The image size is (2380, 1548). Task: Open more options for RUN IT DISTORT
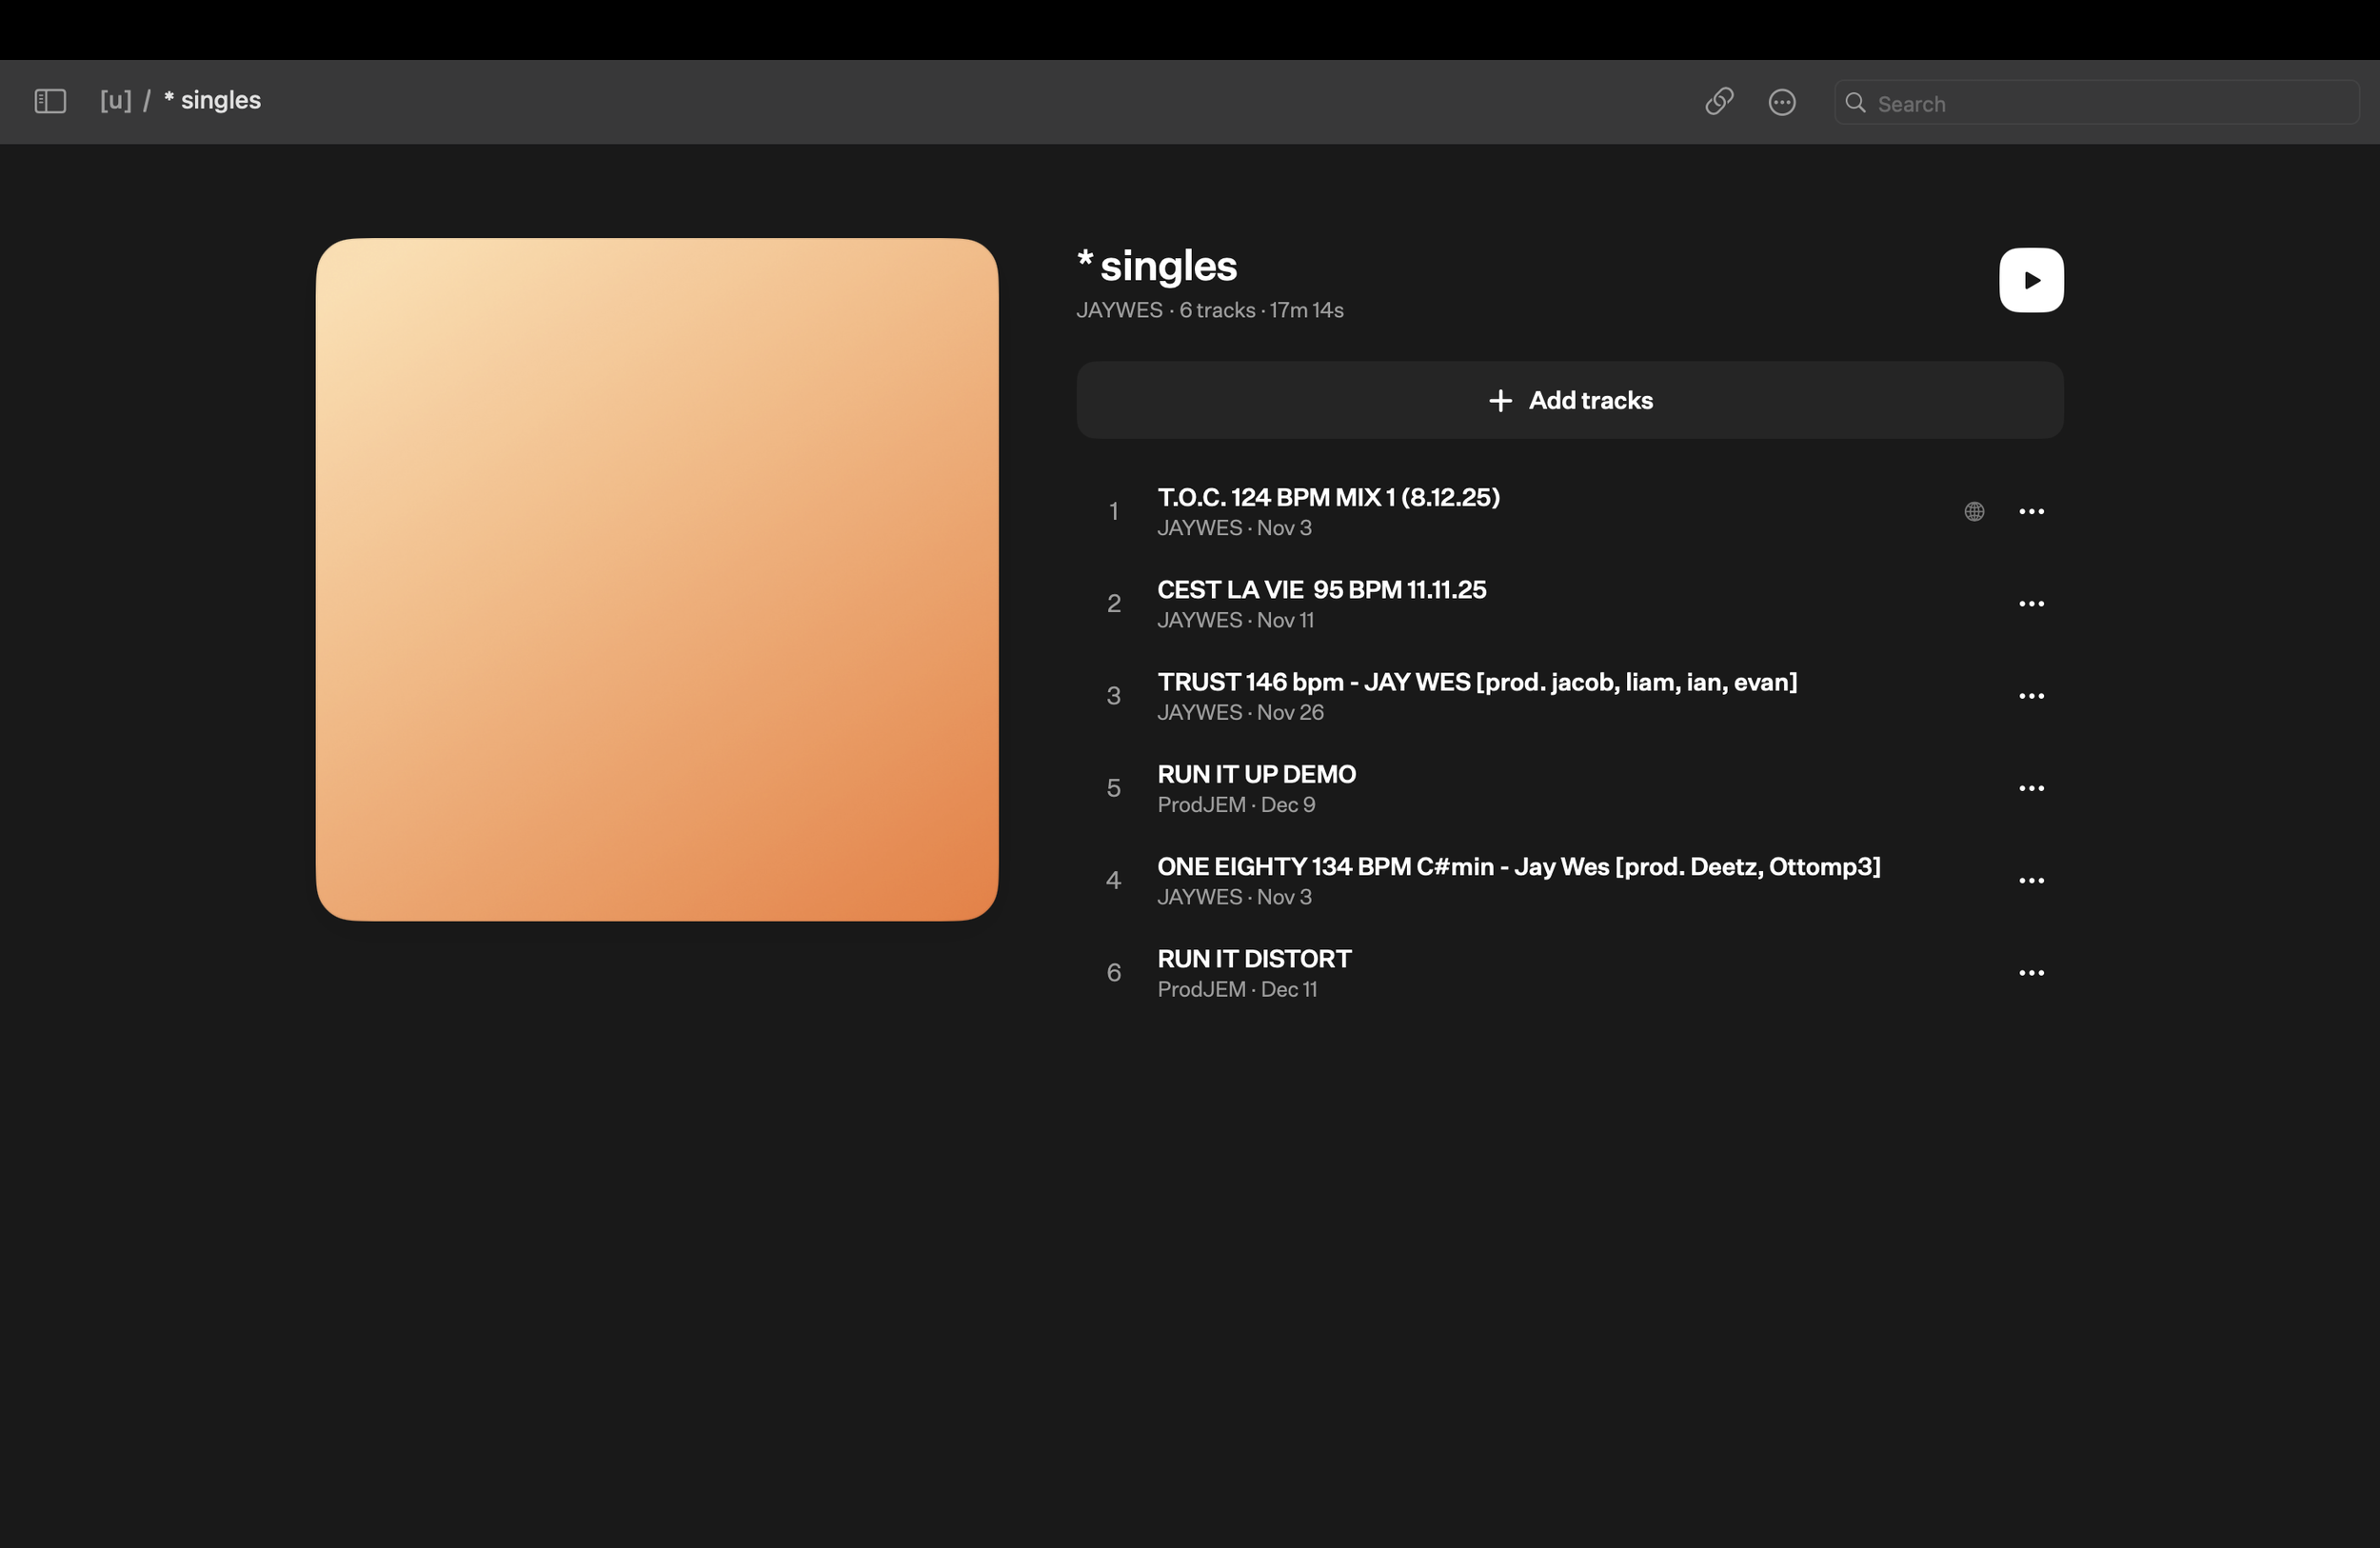pyautogui.click(x=2031, y=973)
